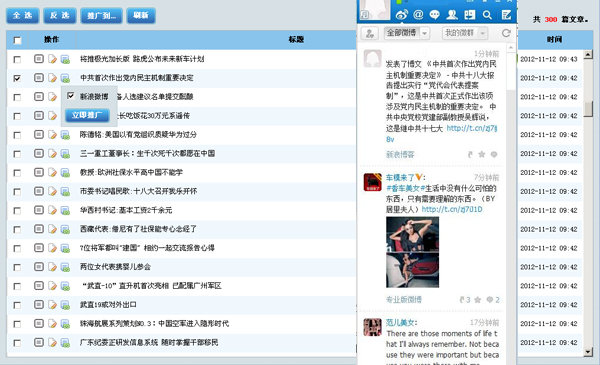Click the promote icon for 三一重工董事长 row
600x365 pixels.
65,153
